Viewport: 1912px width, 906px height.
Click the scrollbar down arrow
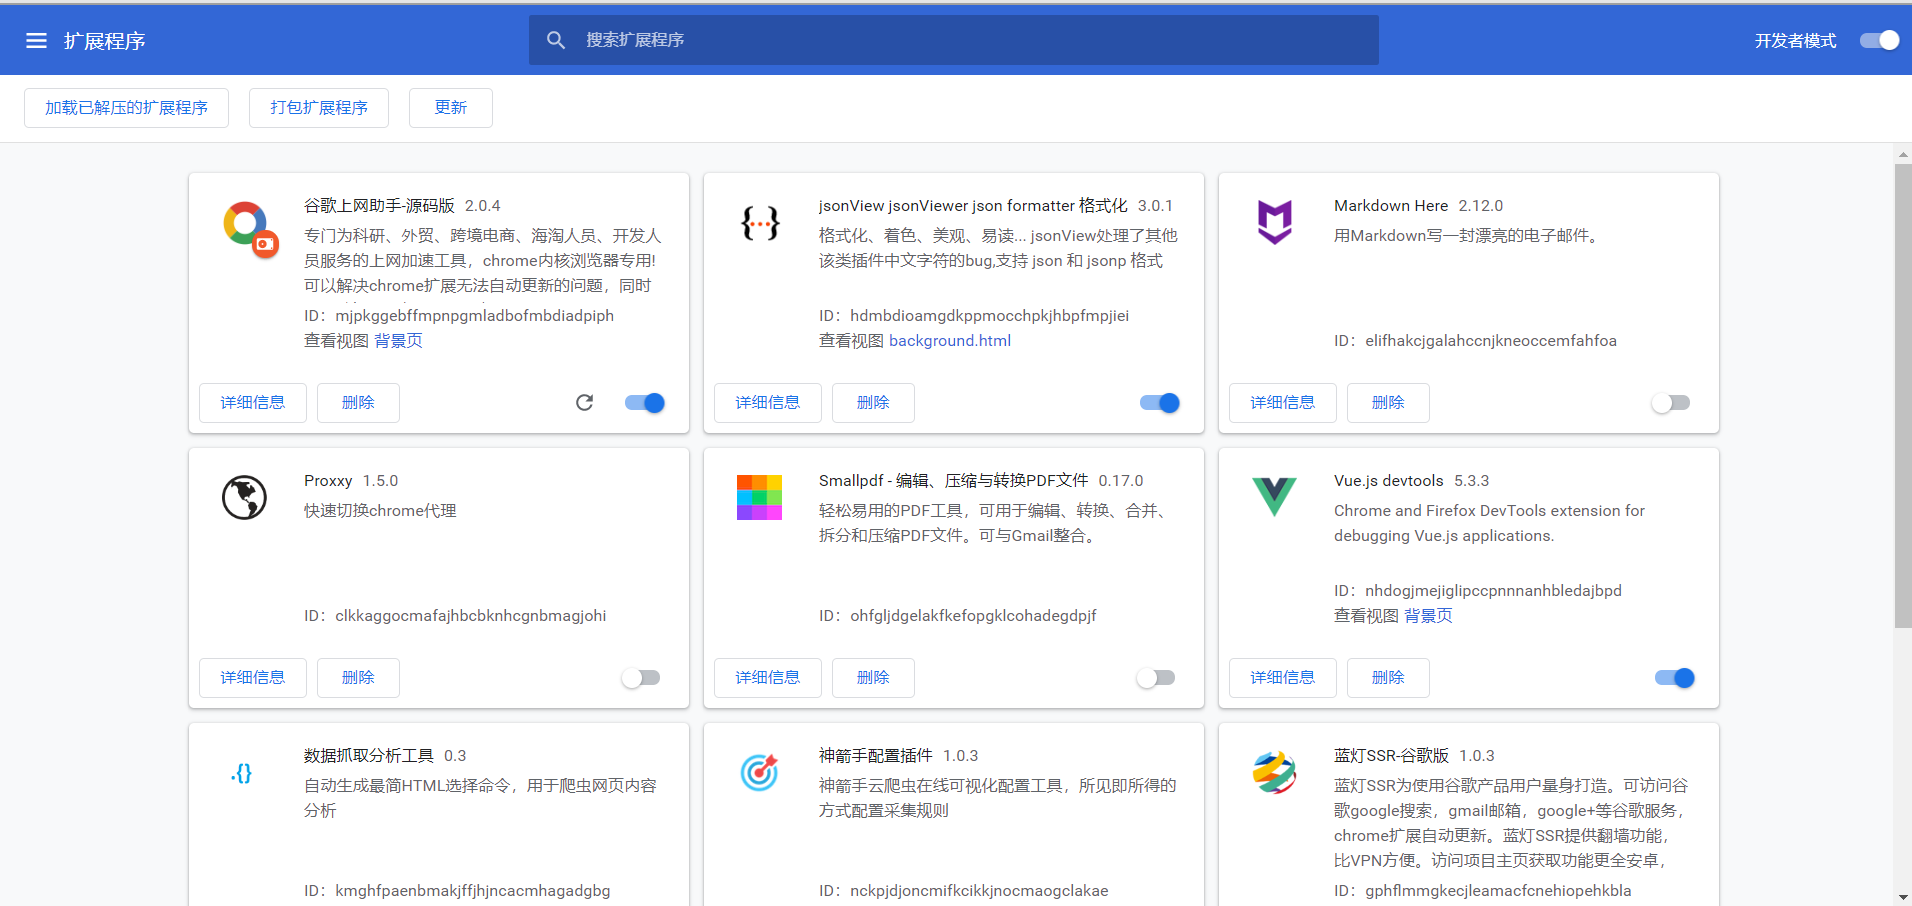1903,897
